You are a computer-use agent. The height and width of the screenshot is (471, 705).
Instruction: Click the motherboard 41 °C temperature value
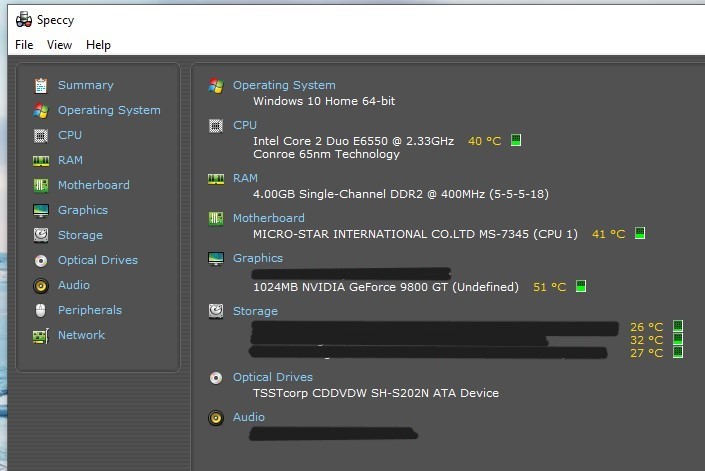pyautogui.click(x=609, y=234)
